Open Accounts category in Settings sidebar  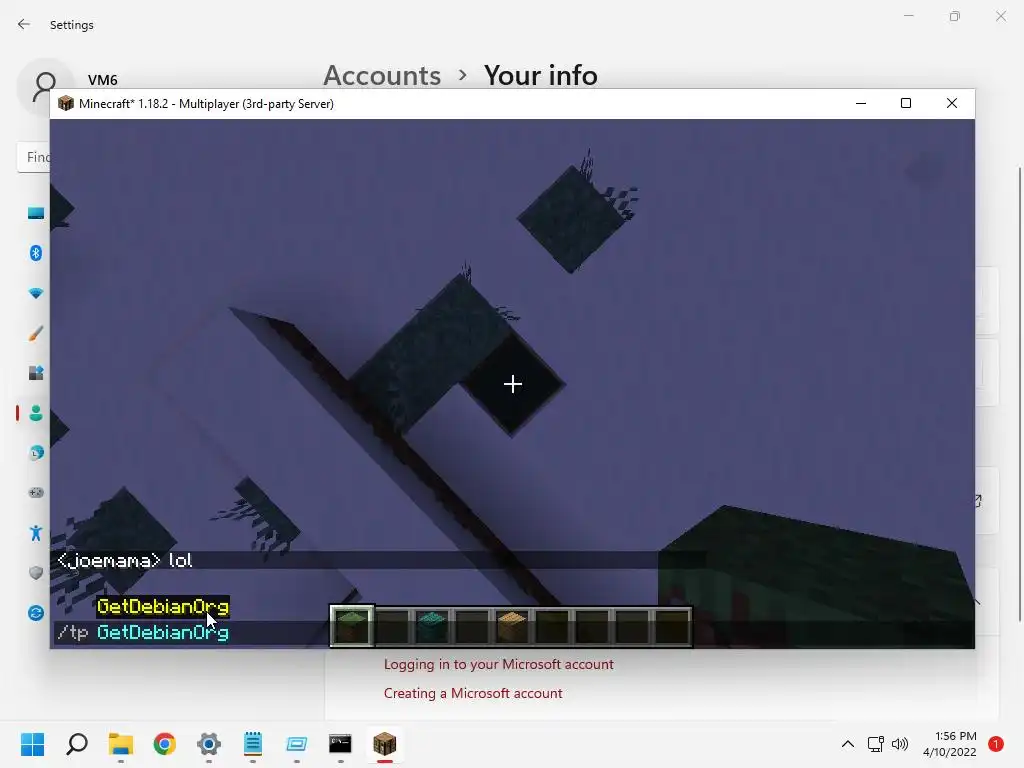pyautogui.click(x=35, y=413)
